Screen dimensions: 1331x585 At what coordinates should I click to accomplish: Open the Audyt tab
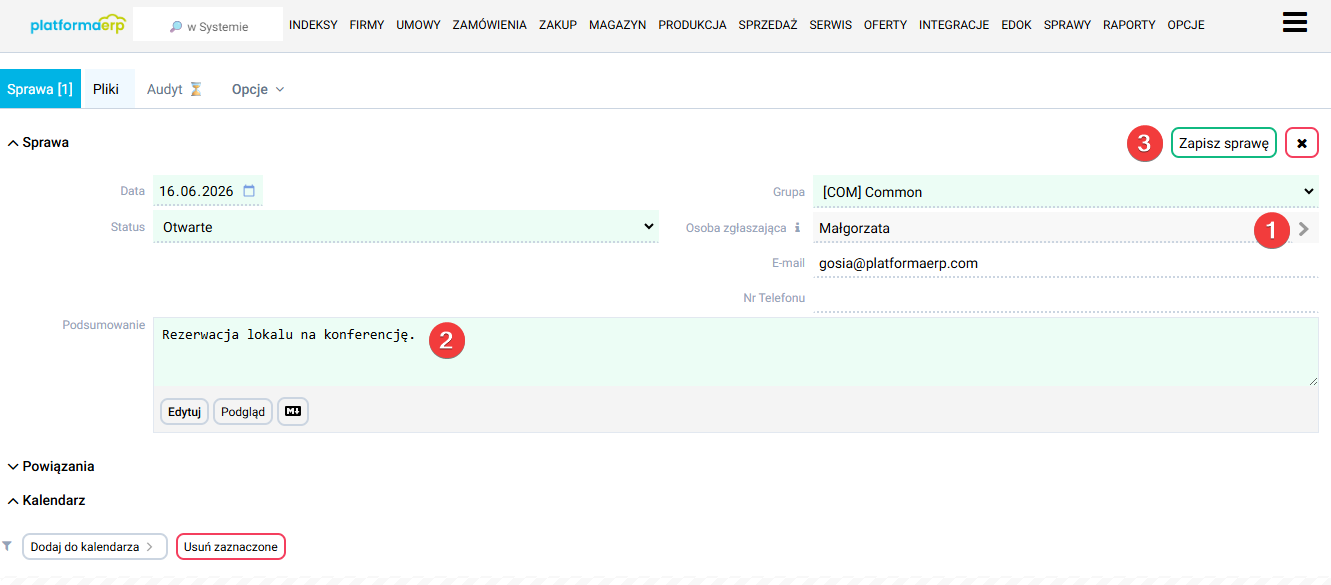click(x=175, y=89)
